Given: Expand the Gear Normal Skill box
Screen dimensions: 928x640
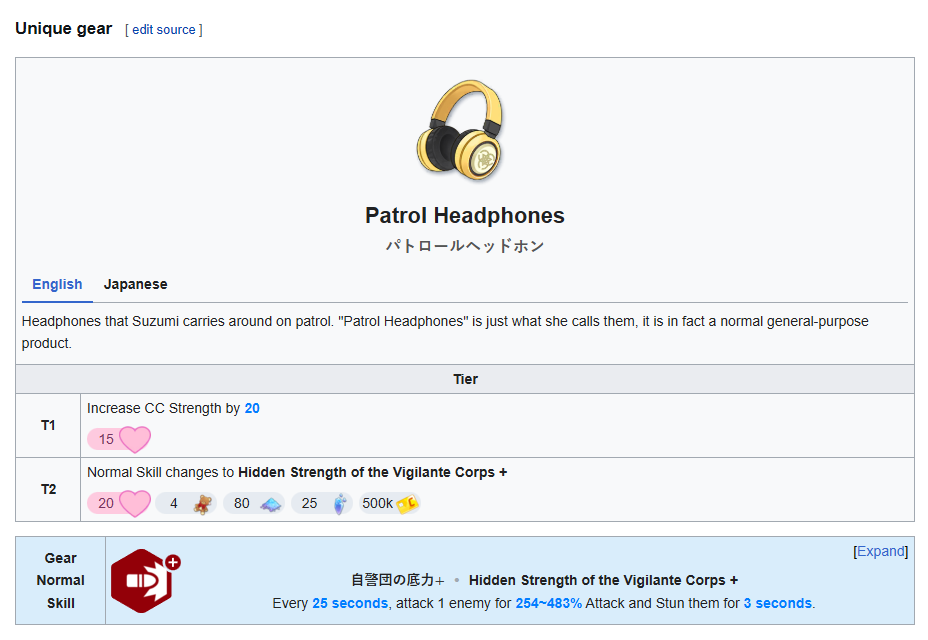Looking at the screenshot, I should click(880, 551).
